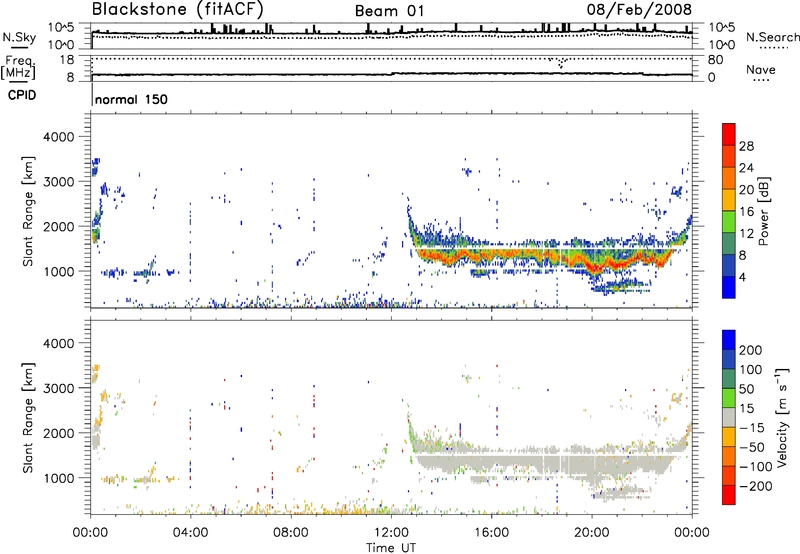Click the power colorbar tick value 28
The image size is (800, 554).
(x=746, y=146)
